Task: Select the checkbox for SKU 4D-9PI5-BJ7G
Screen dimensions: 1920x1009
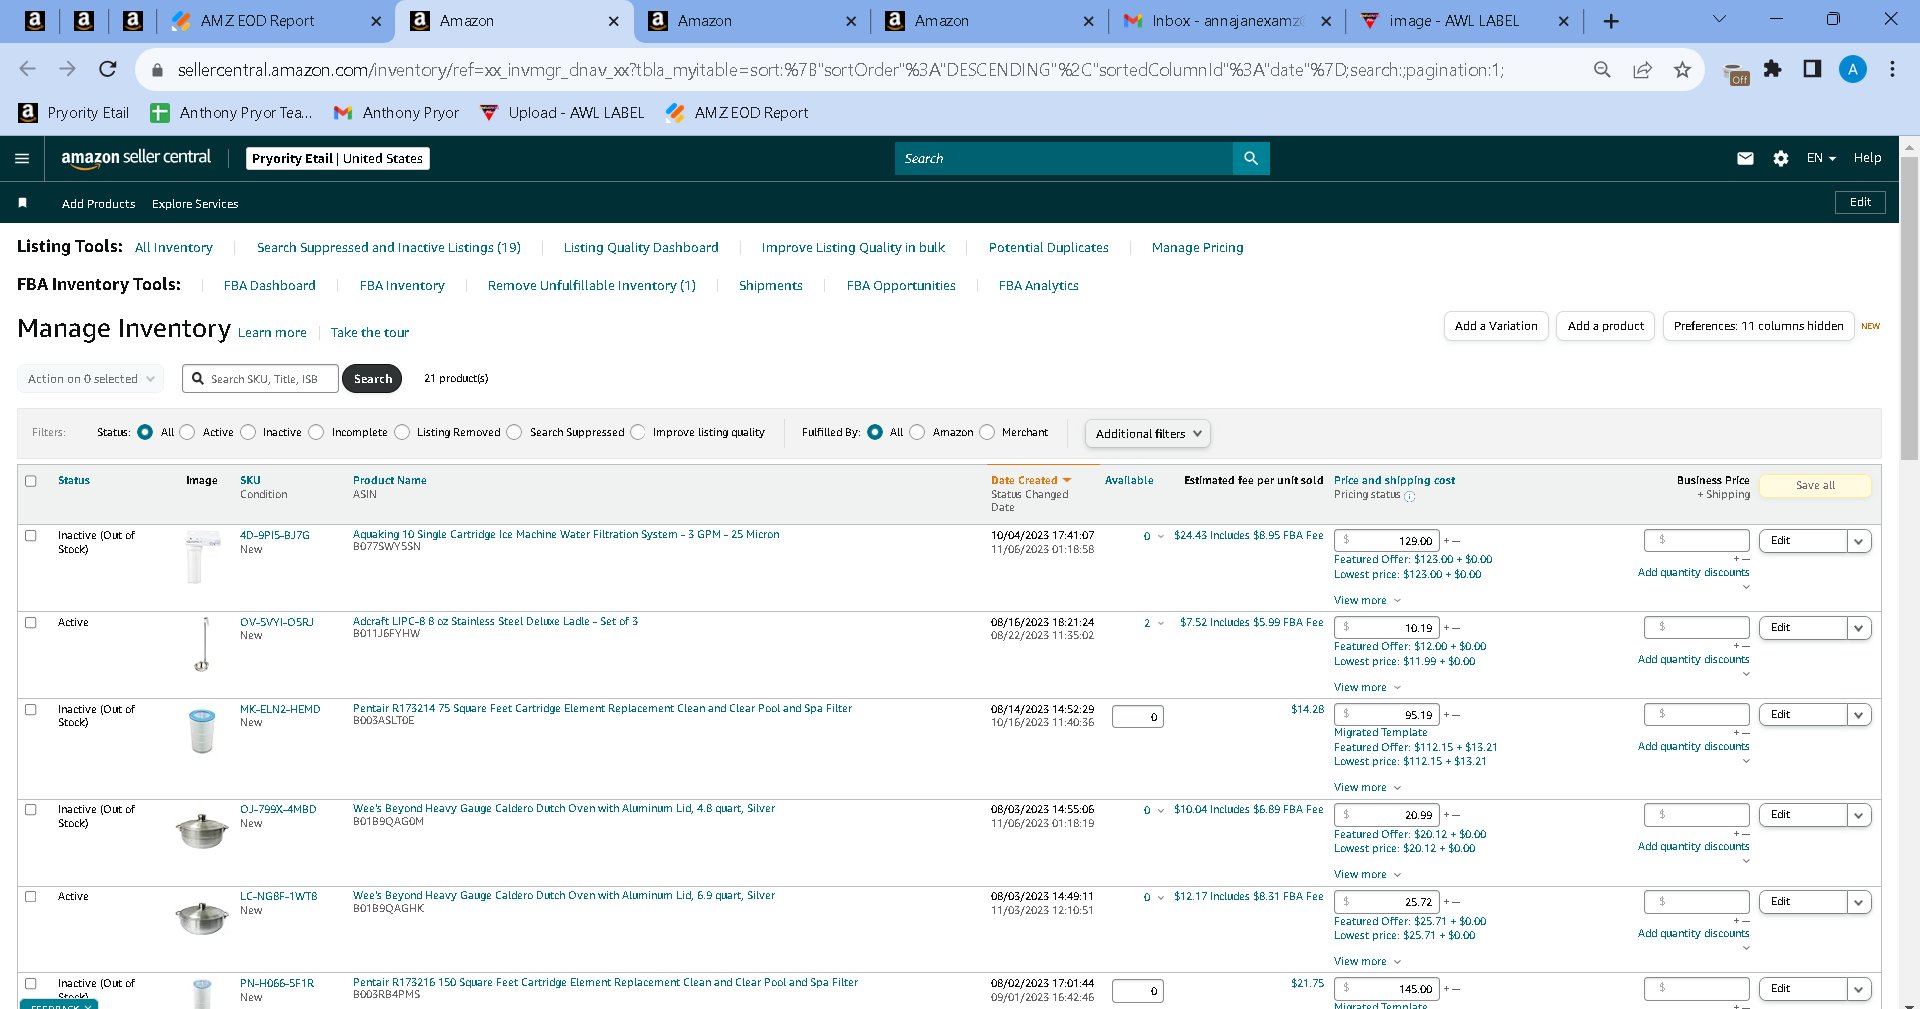Action: (31, 536)
